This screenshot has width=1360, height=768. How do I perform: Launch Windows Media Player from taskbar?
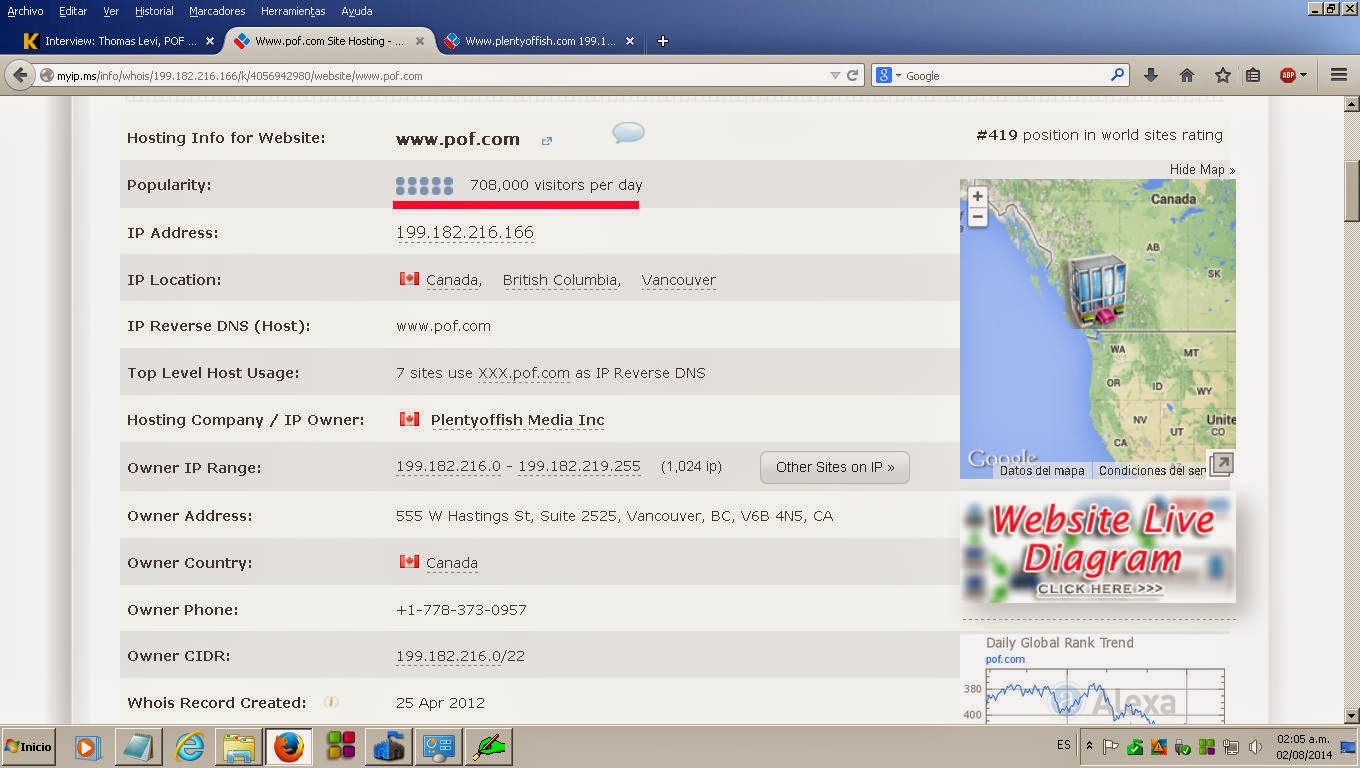tap(87, 747)
